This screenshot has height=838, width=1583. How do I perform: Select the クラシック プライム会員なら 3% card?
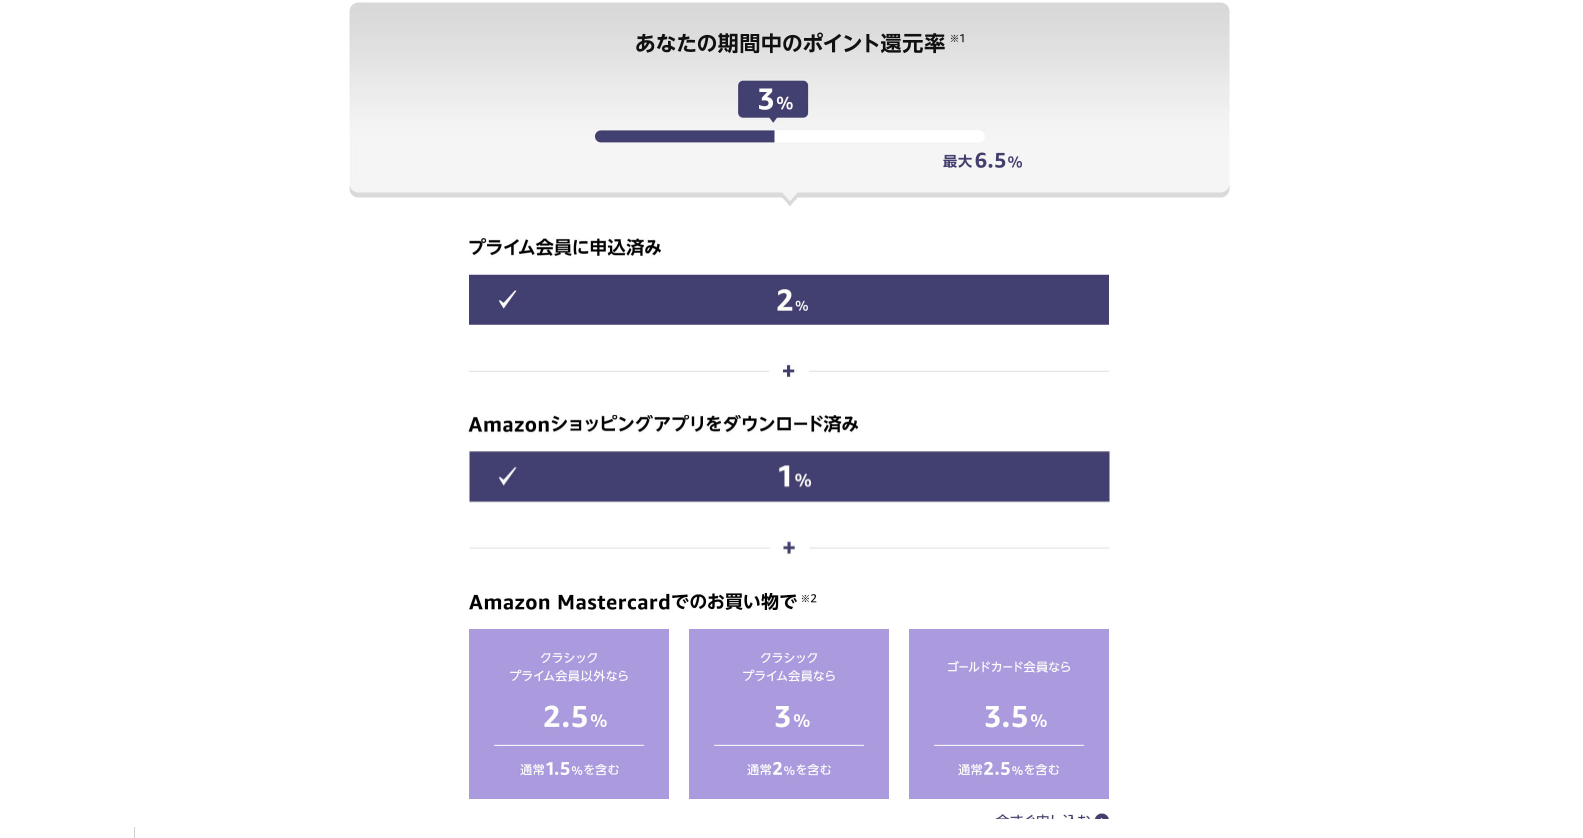click(x=789, y=714)
